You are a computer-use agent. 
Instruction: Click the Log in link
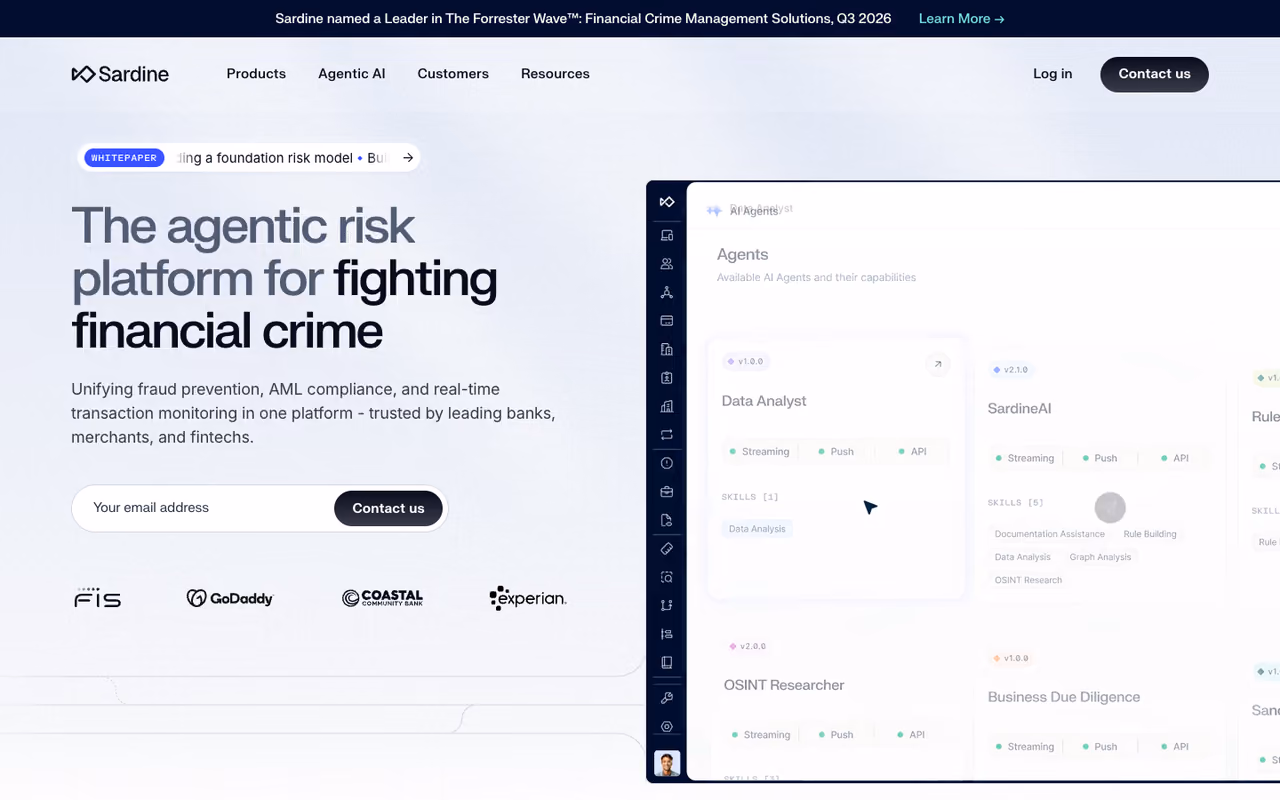(1052, 74)
